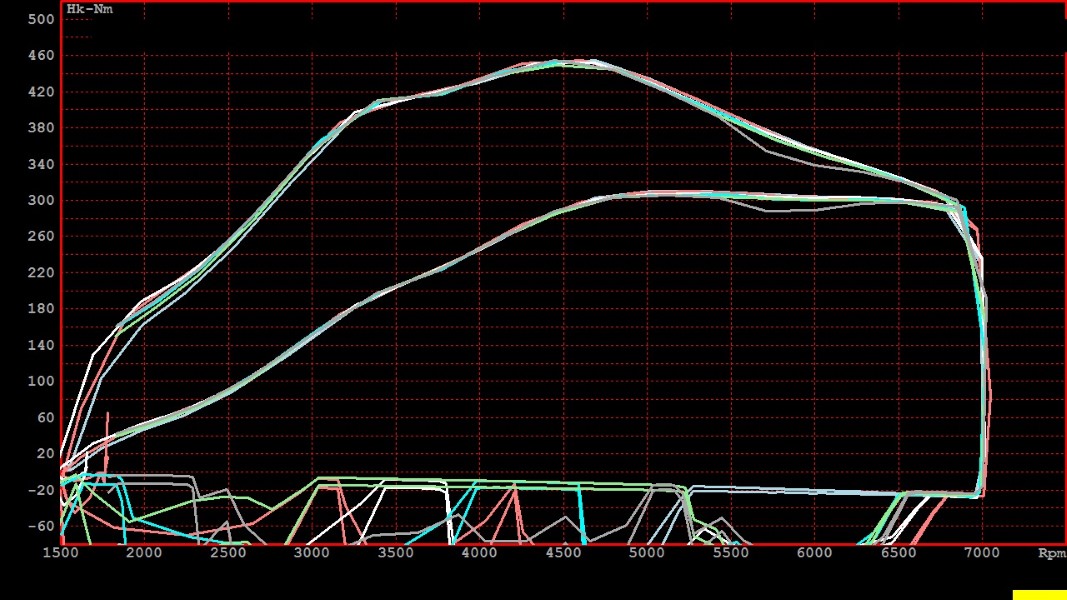Click the 6000 Rpm axis tick label

click(x=815, y=552)
